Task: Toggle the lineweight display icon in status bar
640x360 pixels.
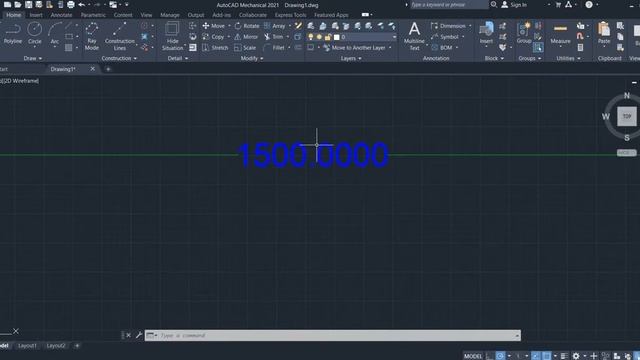Action: point(564,356)
